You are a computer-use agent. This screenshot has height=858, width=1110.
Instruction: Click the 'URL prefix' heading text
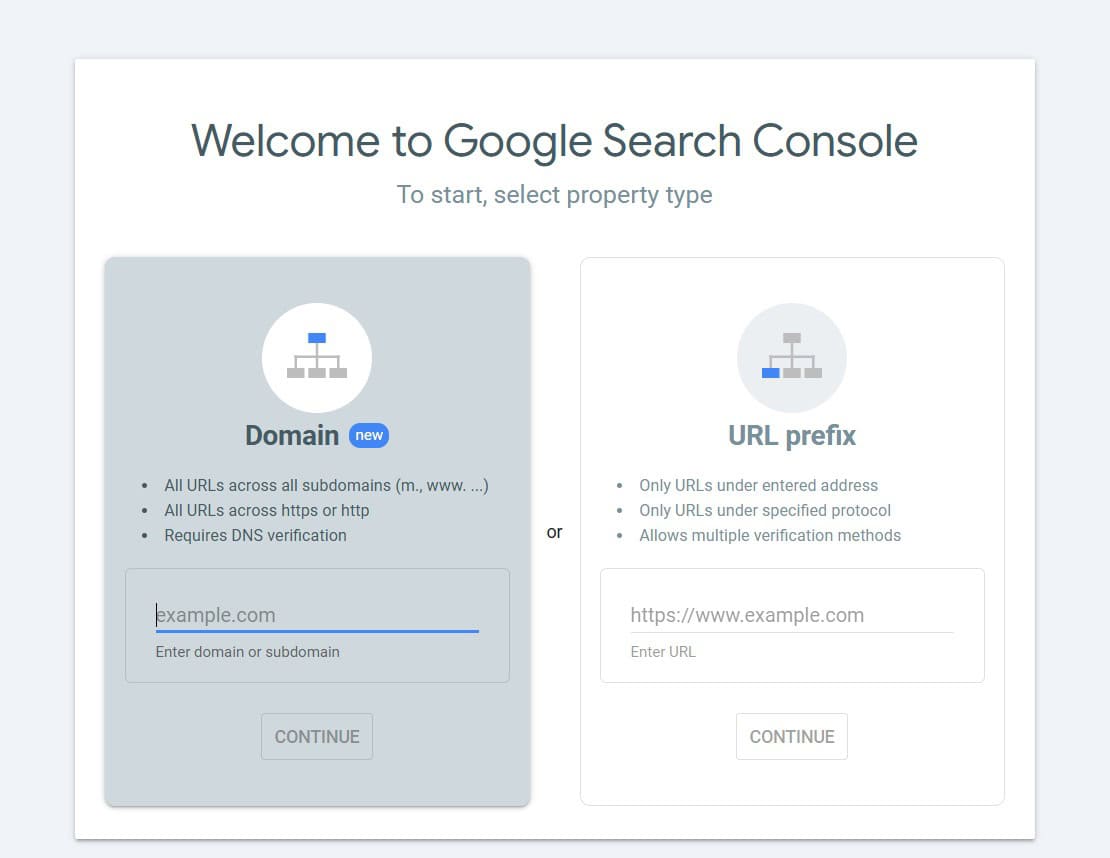coord(791,435)
